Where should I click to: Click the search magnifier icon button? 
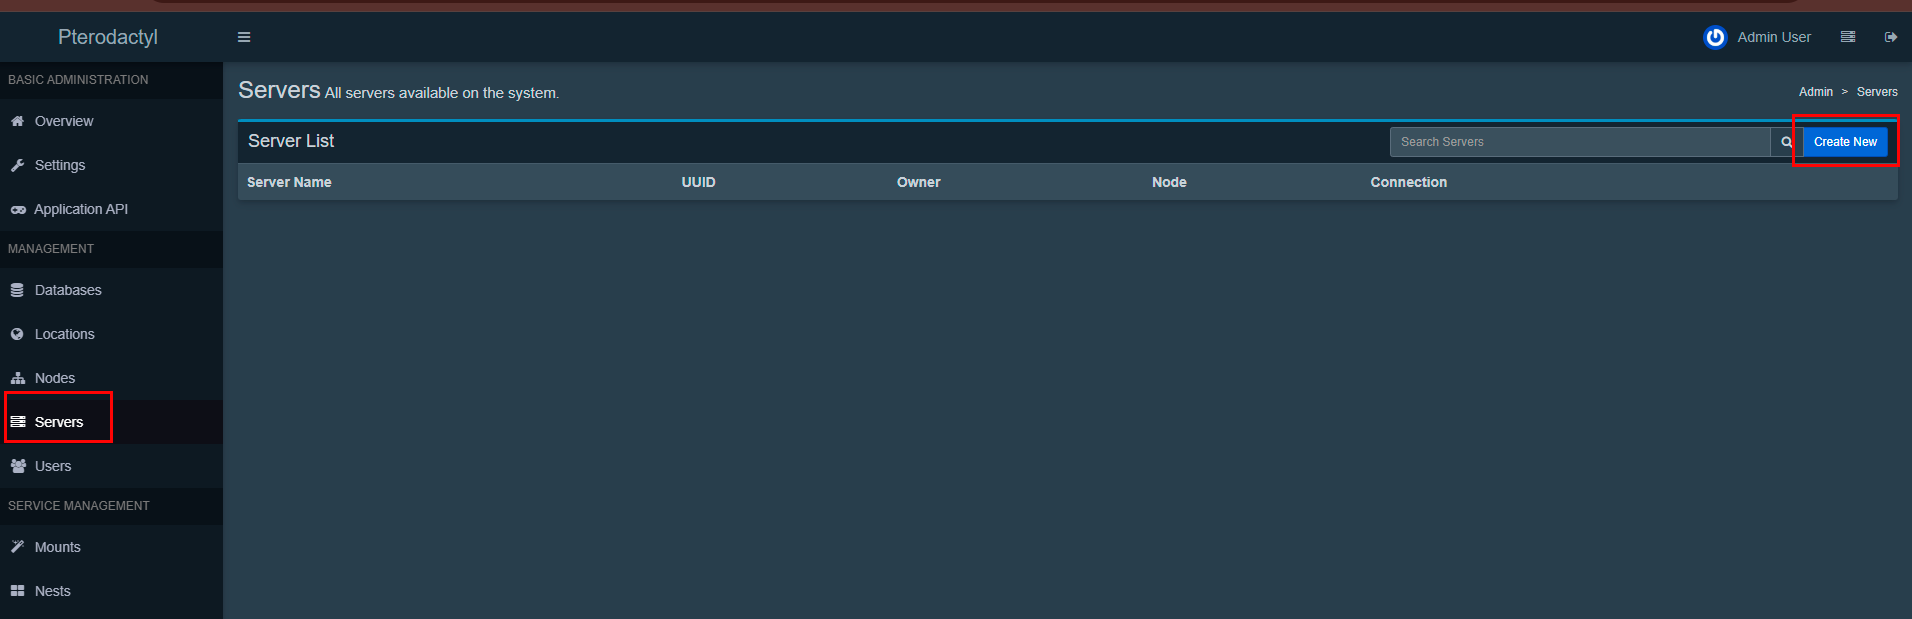pyautogui.click(x=1786, y=142)
